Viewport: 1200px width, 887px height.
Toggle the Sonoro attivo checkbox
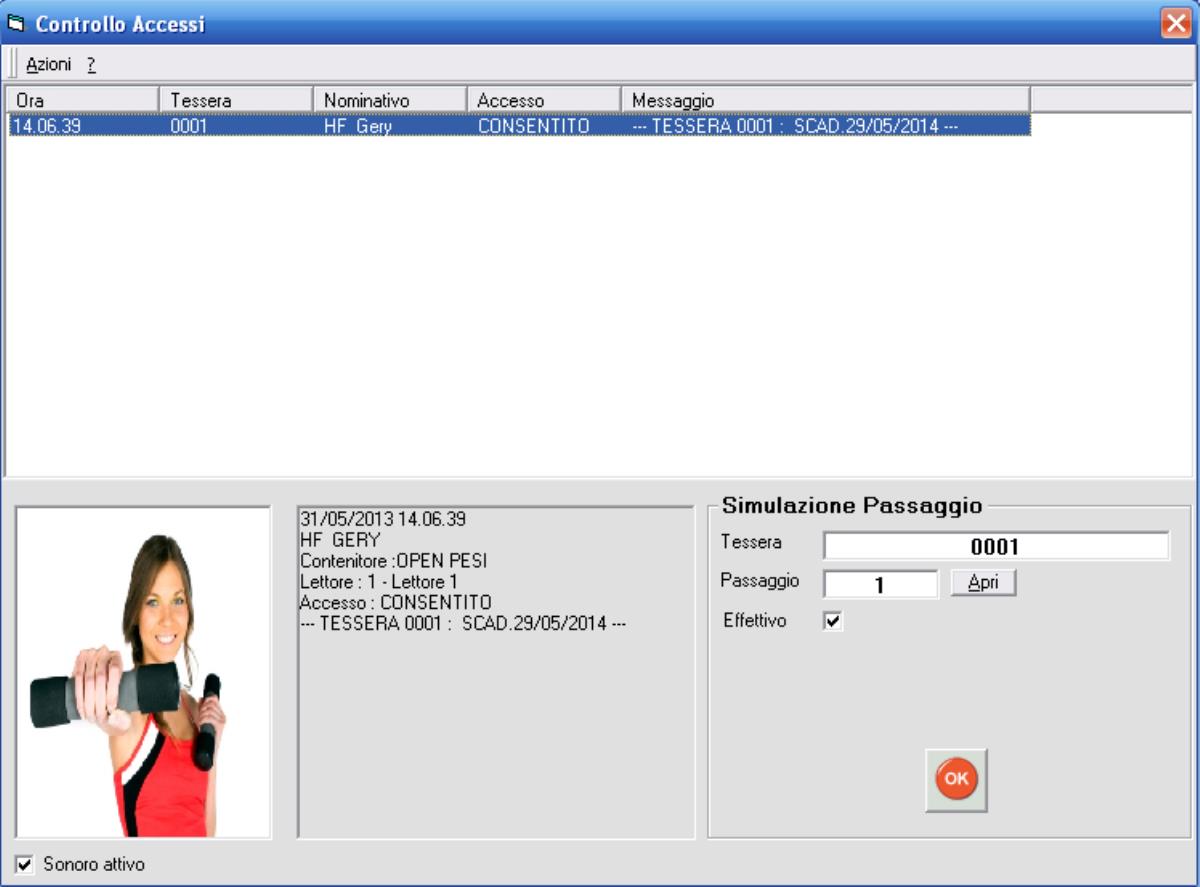pos(25,864)
